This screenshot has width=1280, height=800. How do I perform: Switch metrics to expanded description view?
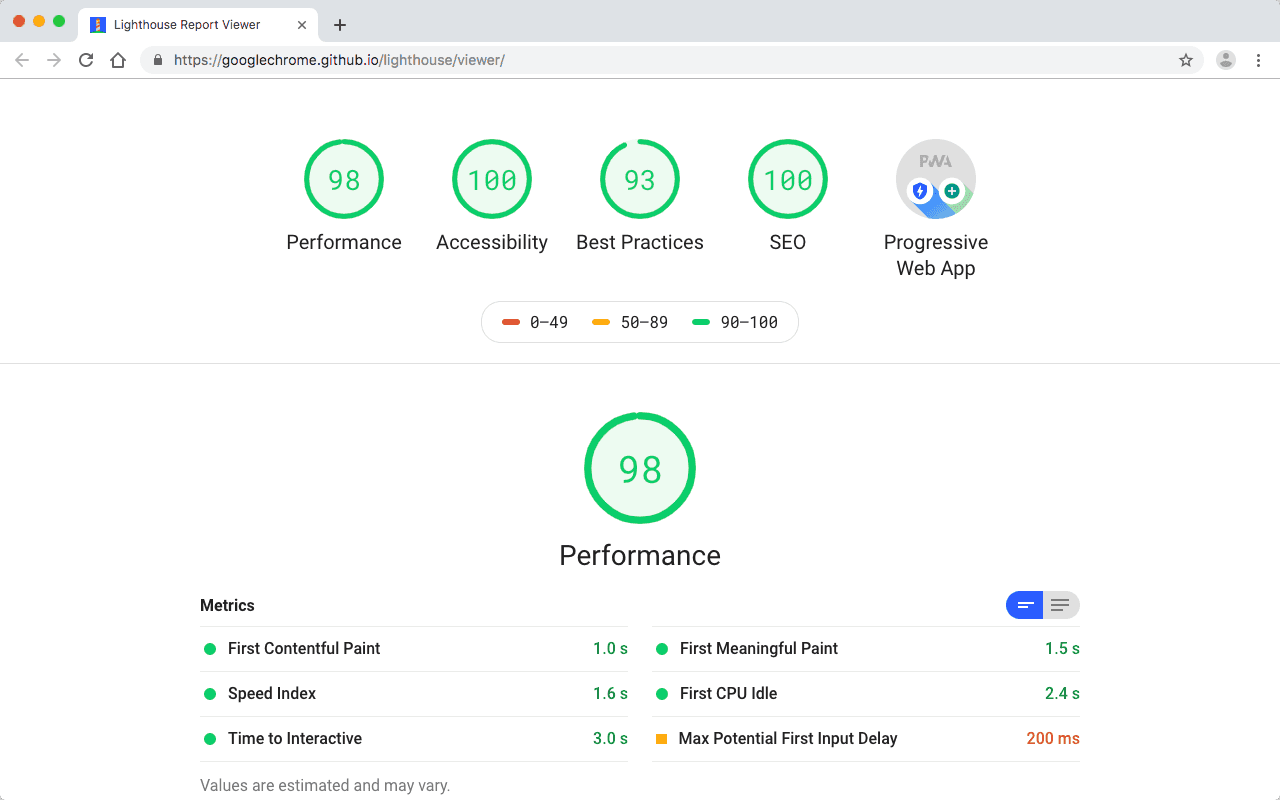[1061, 605]
